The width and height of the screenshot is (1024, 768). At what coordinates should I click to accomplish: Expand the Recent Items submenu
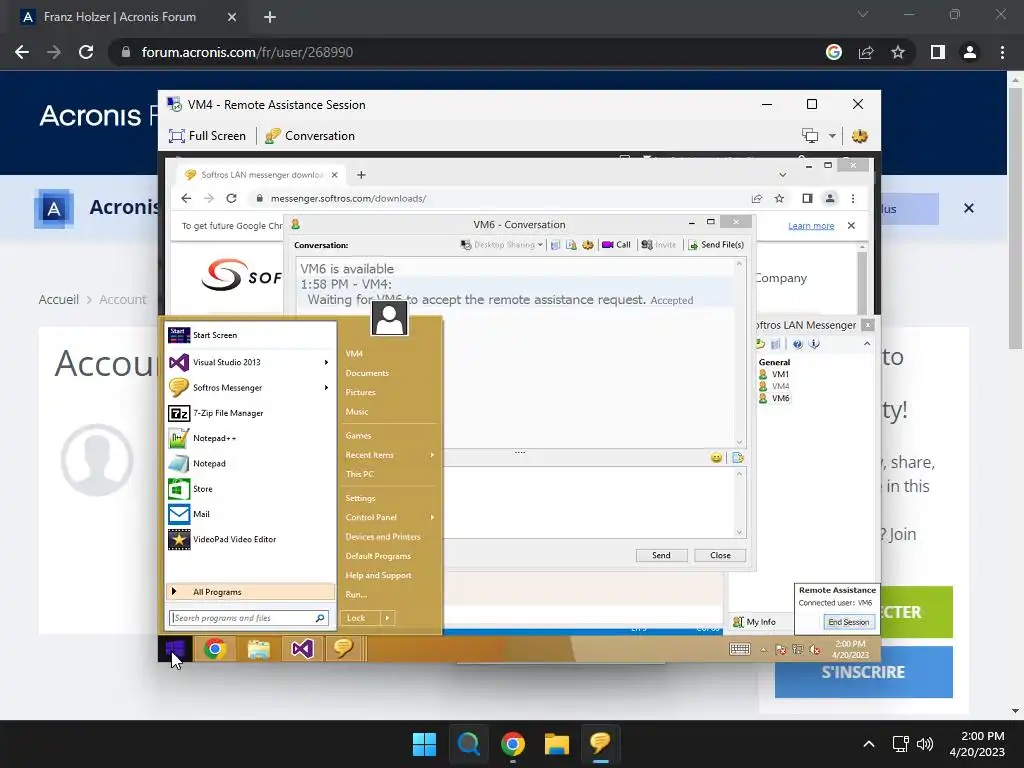click(x=389, y=455)
